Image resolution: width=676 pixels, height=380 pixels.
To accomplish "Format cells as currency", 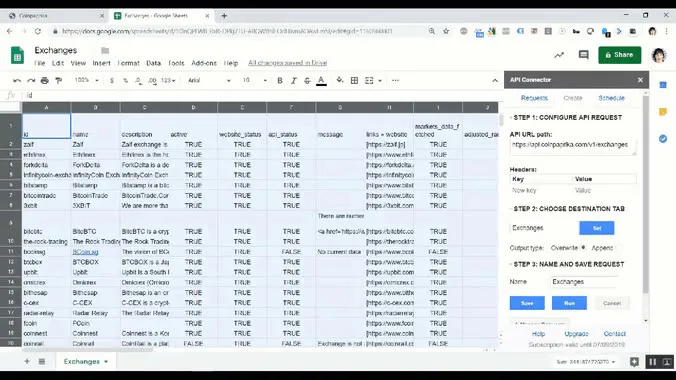I will coord(112,81).
